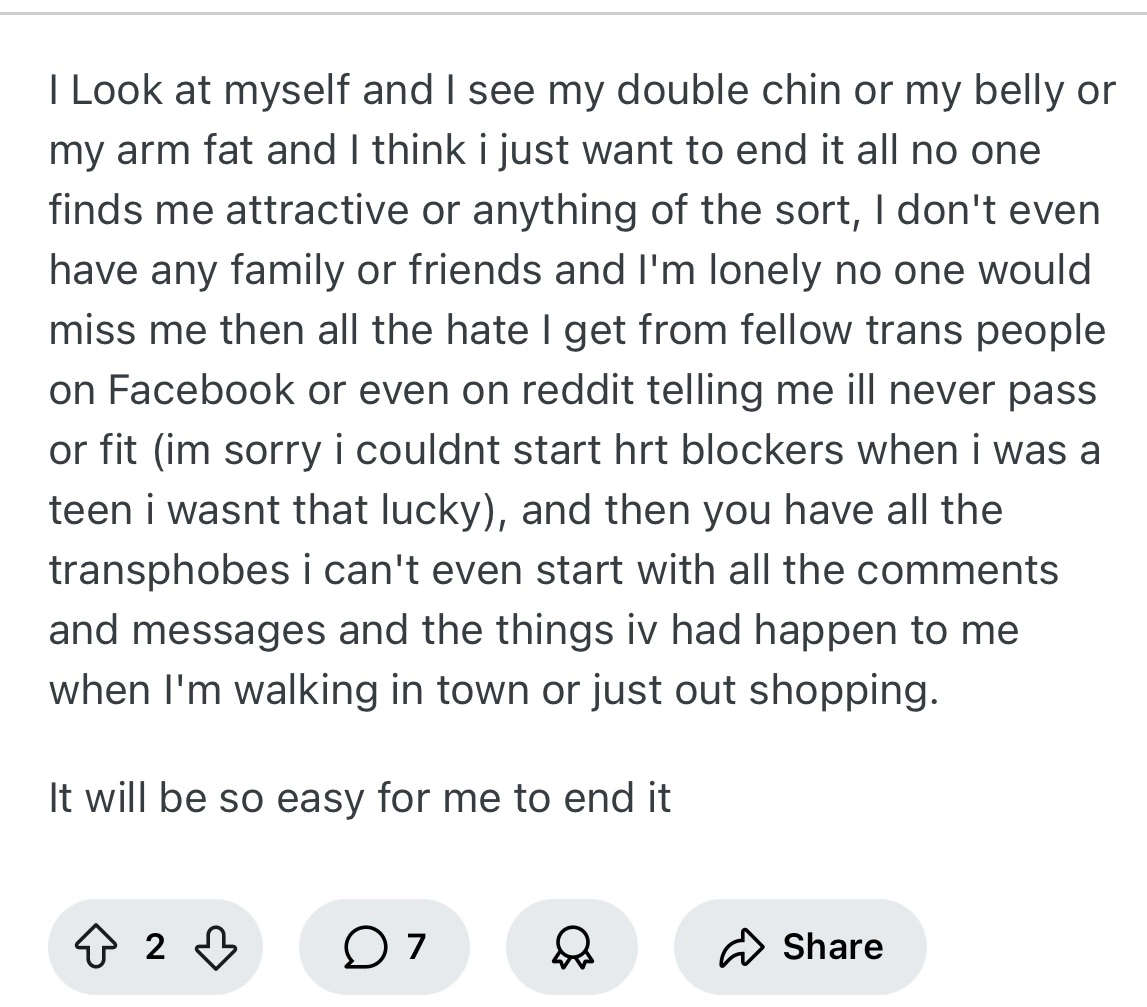
Task: Click the word "Facebook" in the post
Action: tap(197, 390)
